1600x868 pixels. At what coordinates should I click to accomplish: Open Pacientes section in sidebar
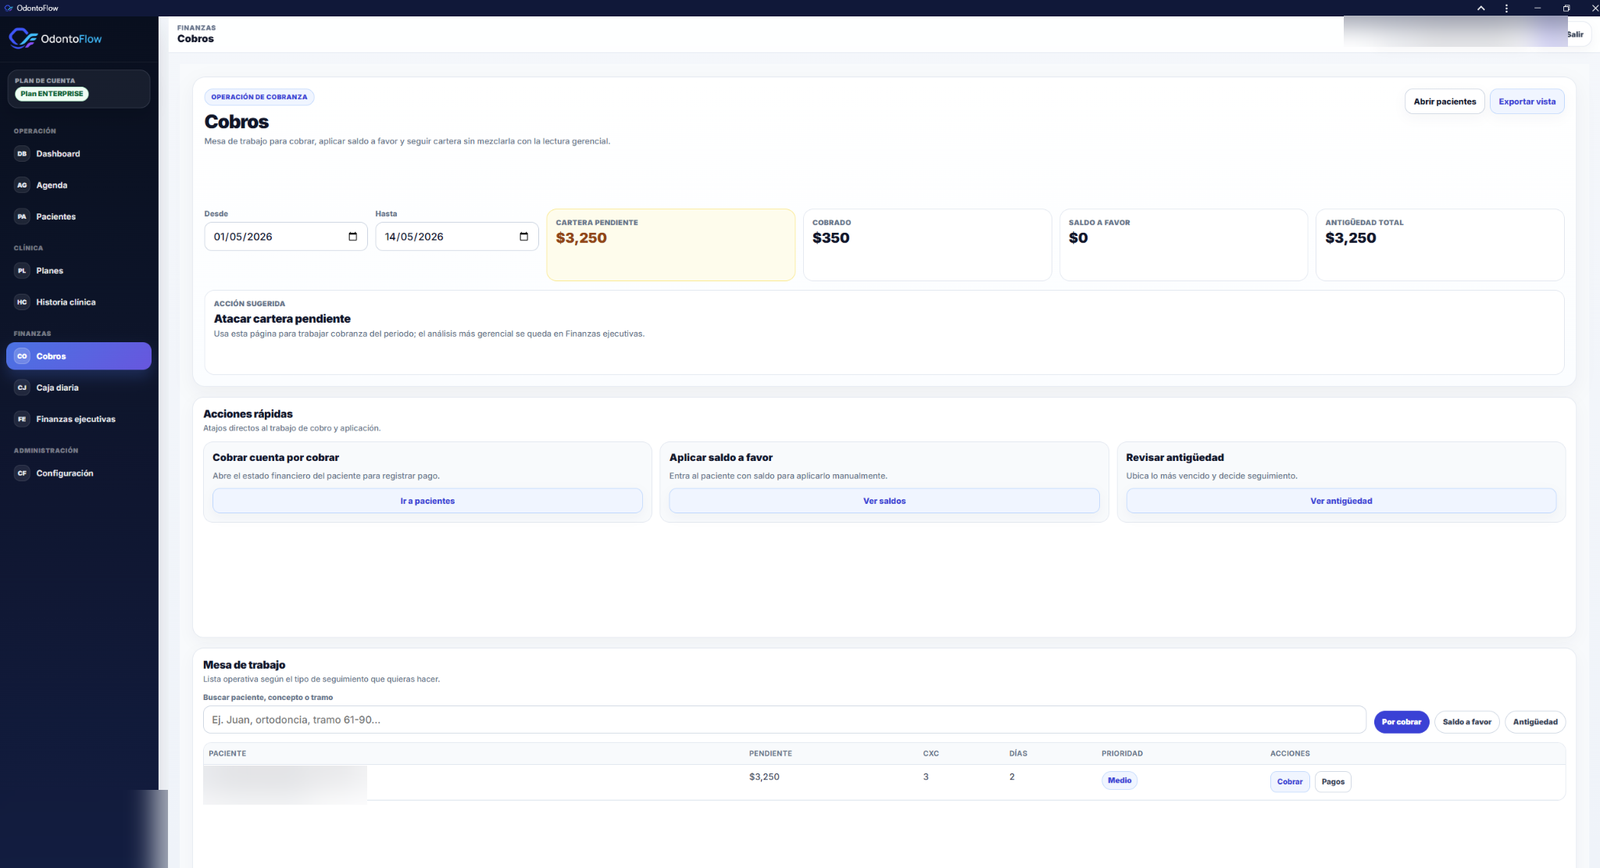pos(79,216)
